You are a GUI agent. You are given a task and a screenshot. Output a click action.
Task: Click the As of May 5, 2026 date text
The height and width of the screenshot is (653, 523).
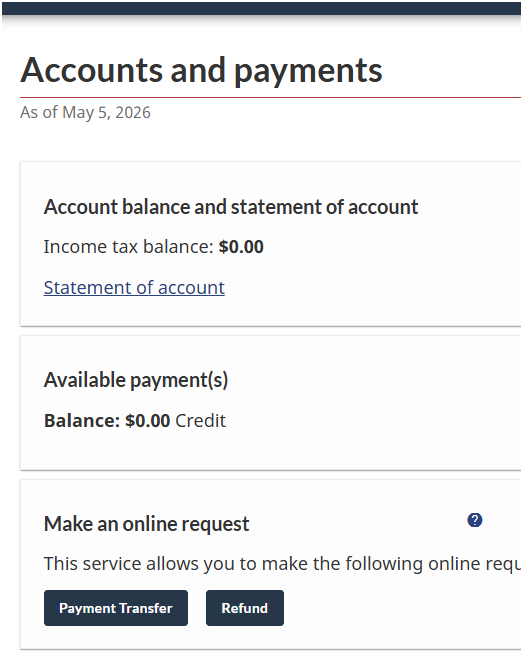coord(85,112)
